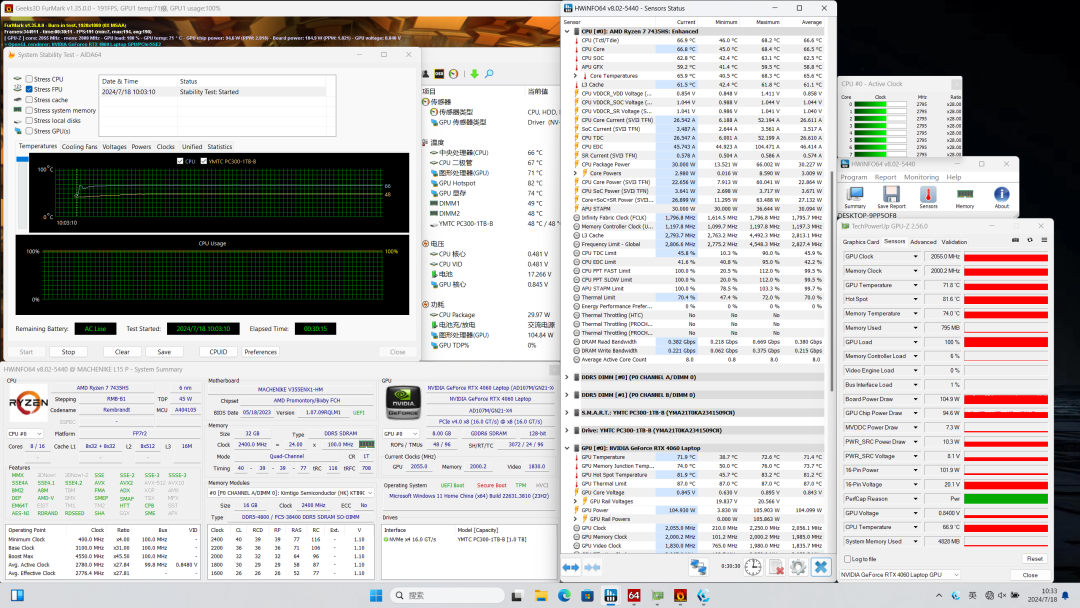Click the HWiNFO sensor settings gear icon
The width and height of the screenshot is (1080, 608).
(798, 567)
